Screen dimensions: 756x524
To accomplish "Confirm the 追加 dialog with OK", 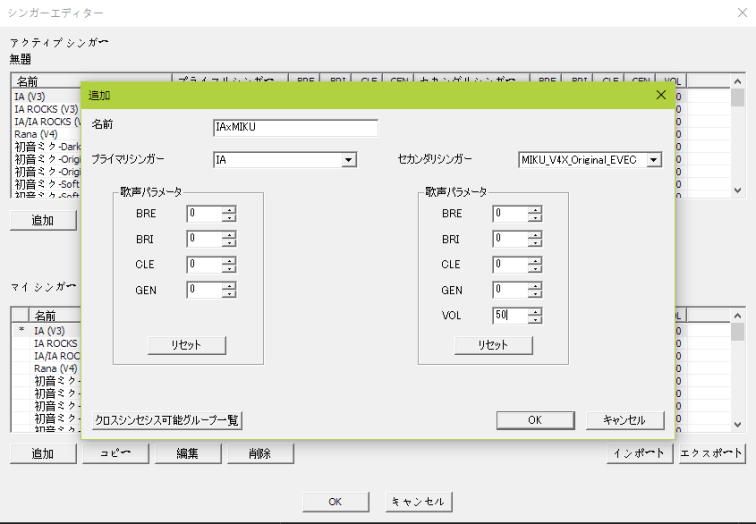I will coord(535,420).
